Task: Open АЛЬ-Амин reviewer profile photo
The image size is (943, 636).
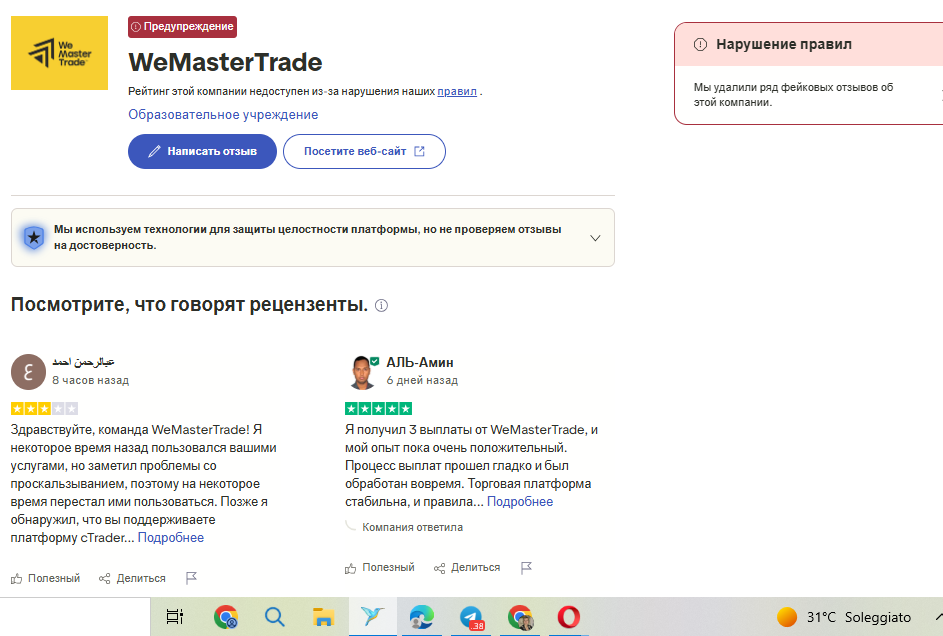Action: pyautogui.click(x=362, y=372)
